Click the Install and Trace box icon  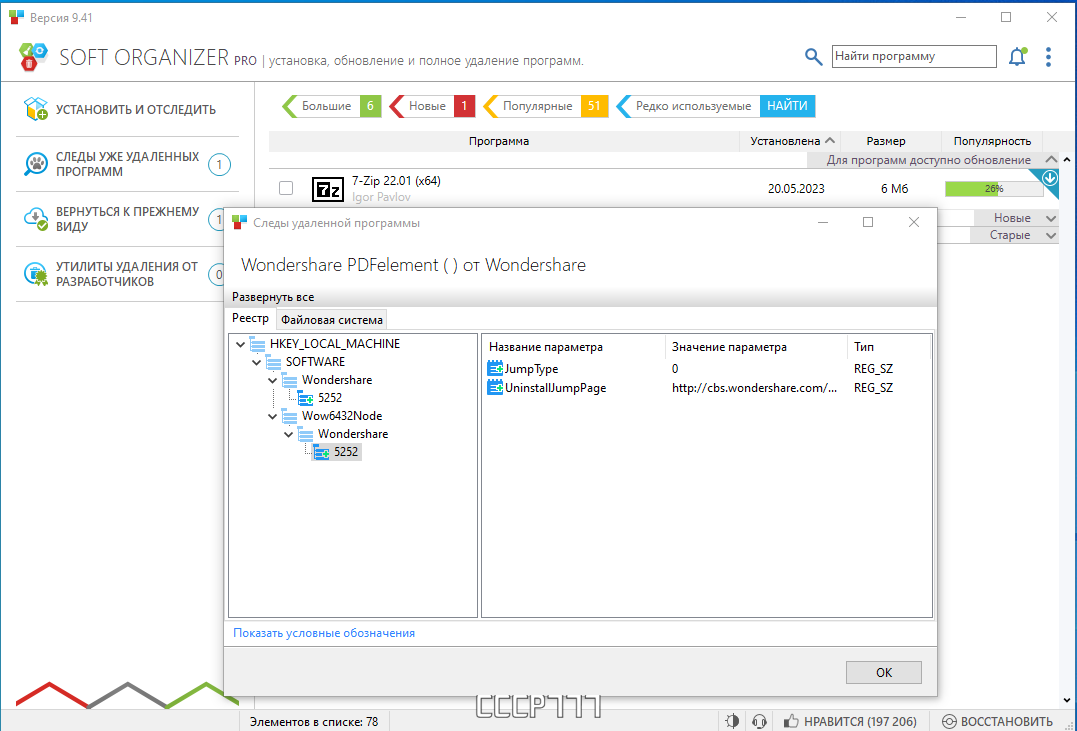(x=36, y=109)
